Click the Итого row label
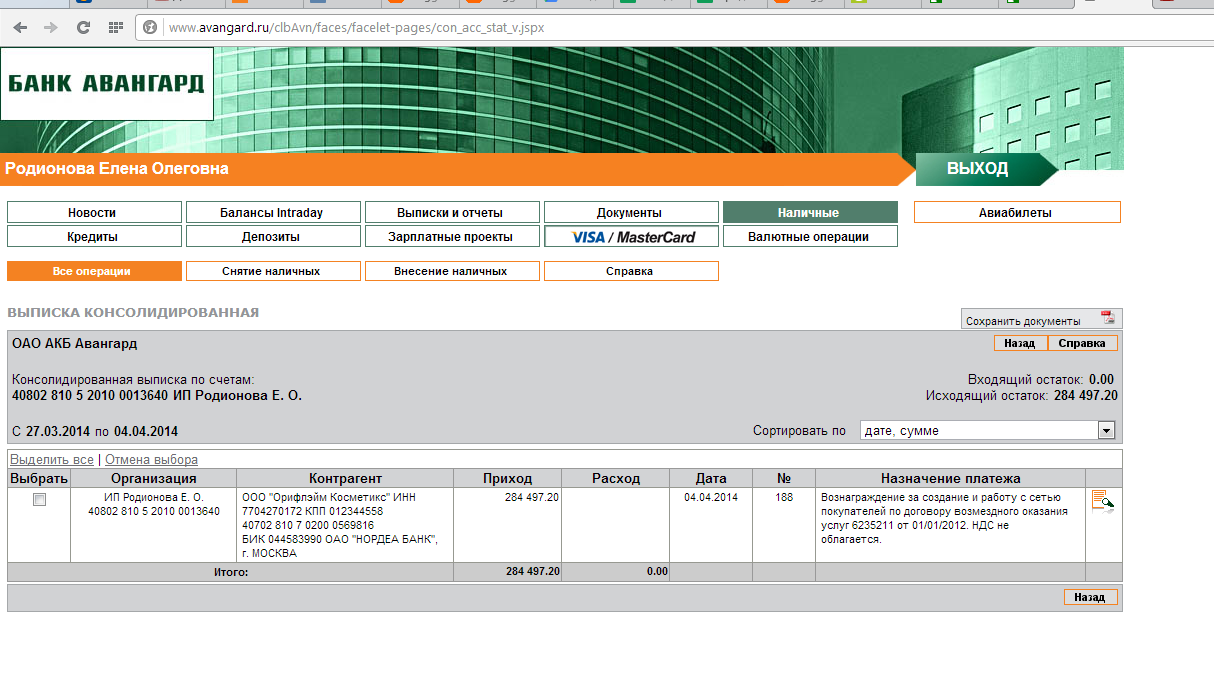Image resolution: width=1214 pixels, height=688 pixels. click(231, 572)
